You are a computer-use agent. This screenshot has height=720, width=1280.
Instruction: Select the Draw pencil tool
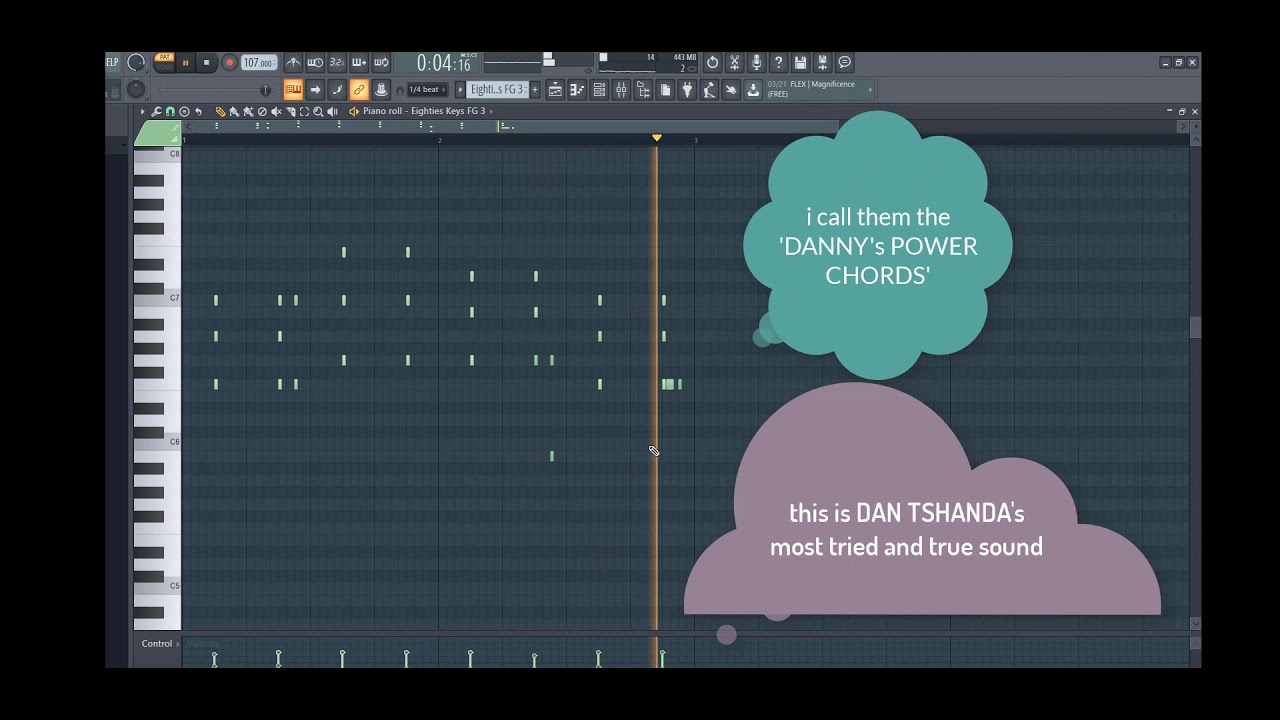coord(220,111)
